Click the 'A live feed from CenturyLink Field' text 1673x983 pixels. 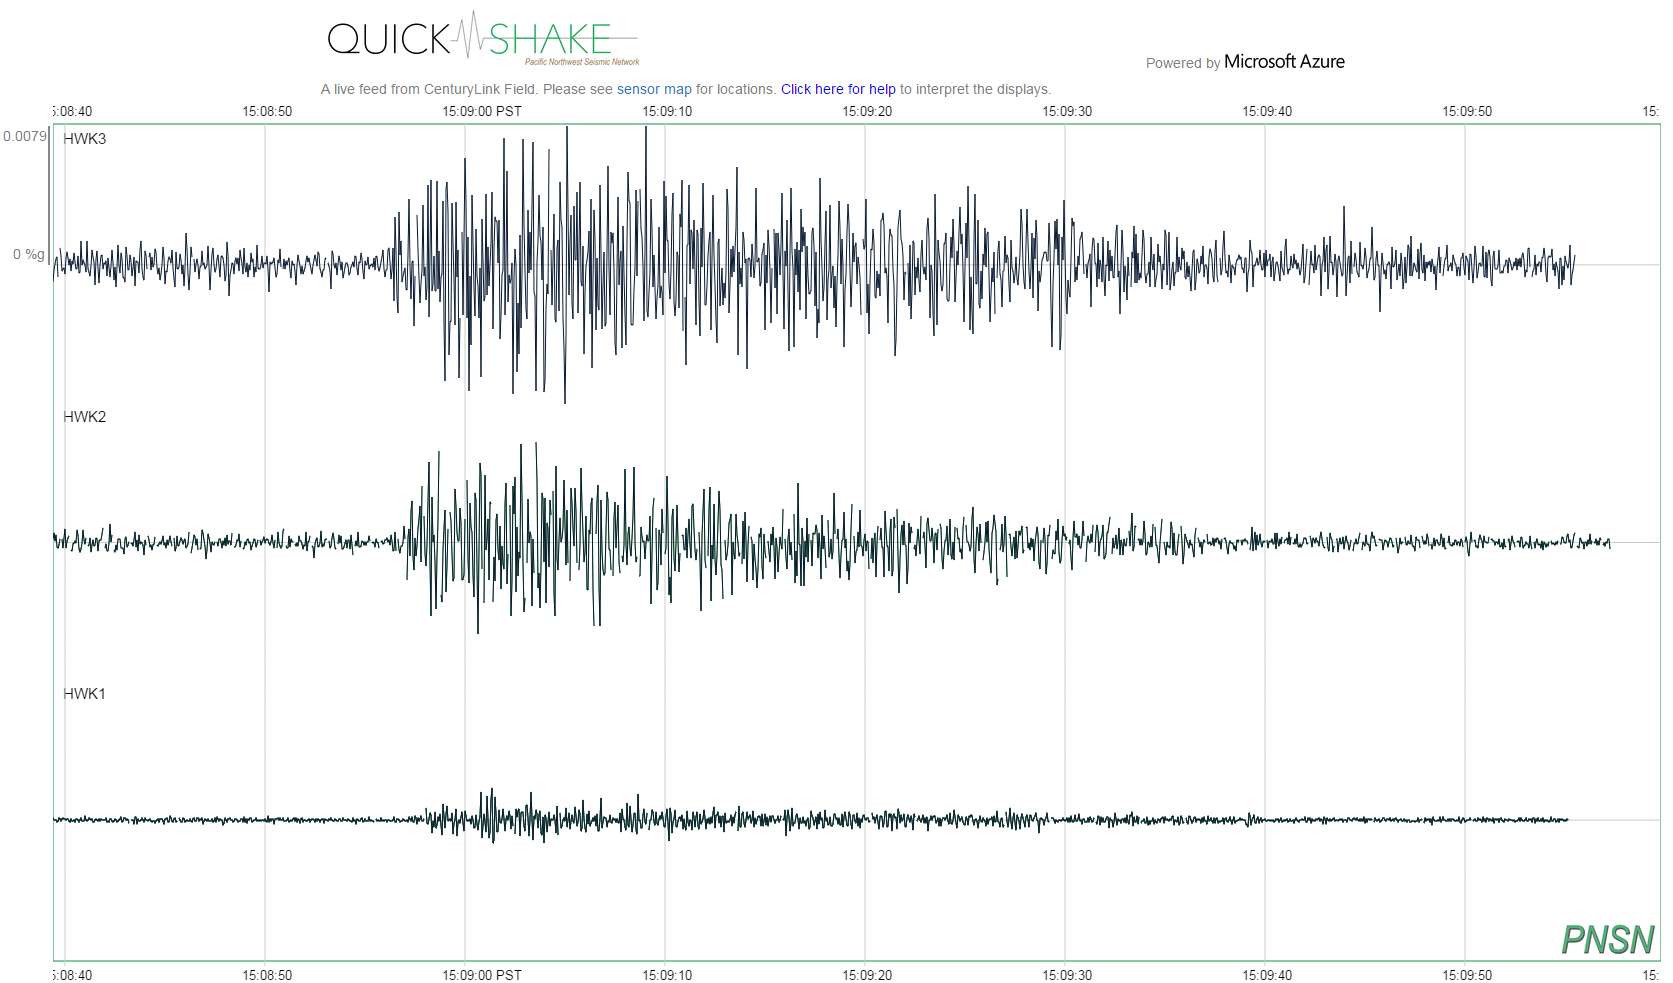428,89
